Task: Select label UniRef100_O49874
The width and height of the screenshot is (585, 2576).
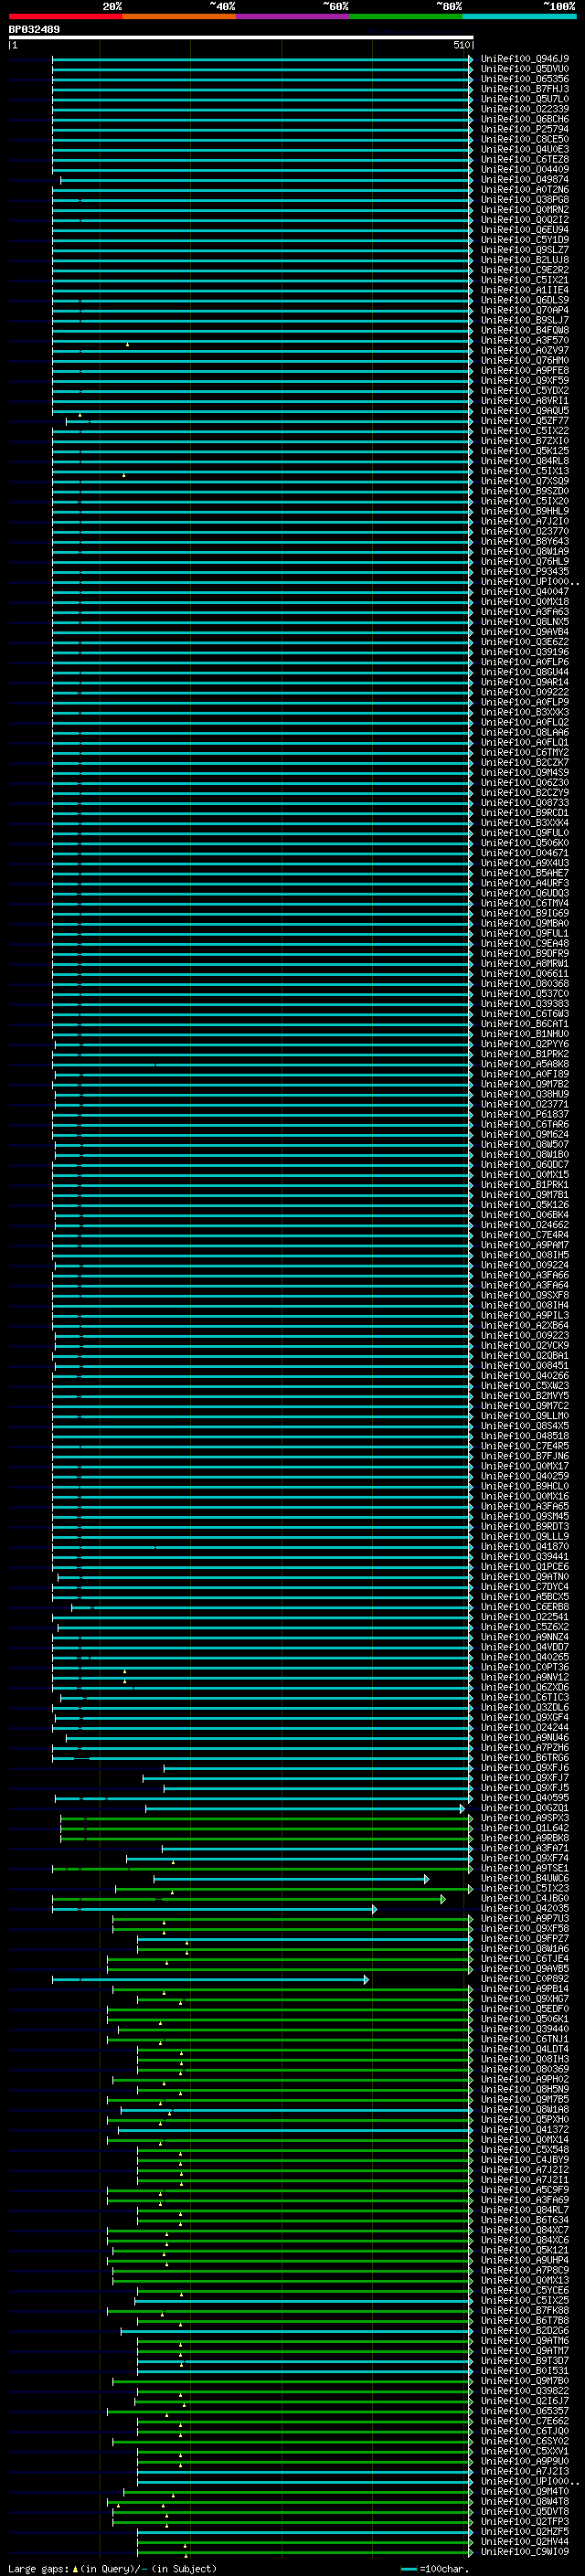Action: pos(525,179)
